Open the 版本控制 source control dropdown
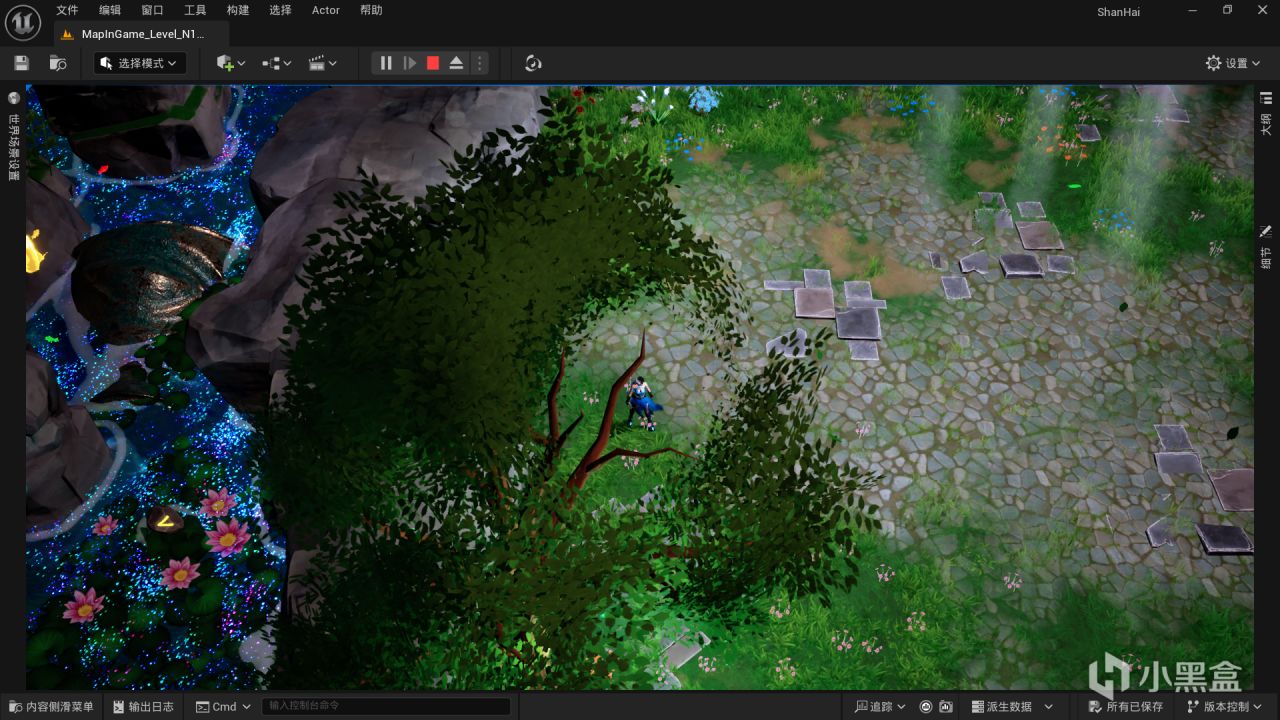Screen dimensions: 1280x720 pos(1226,707)
